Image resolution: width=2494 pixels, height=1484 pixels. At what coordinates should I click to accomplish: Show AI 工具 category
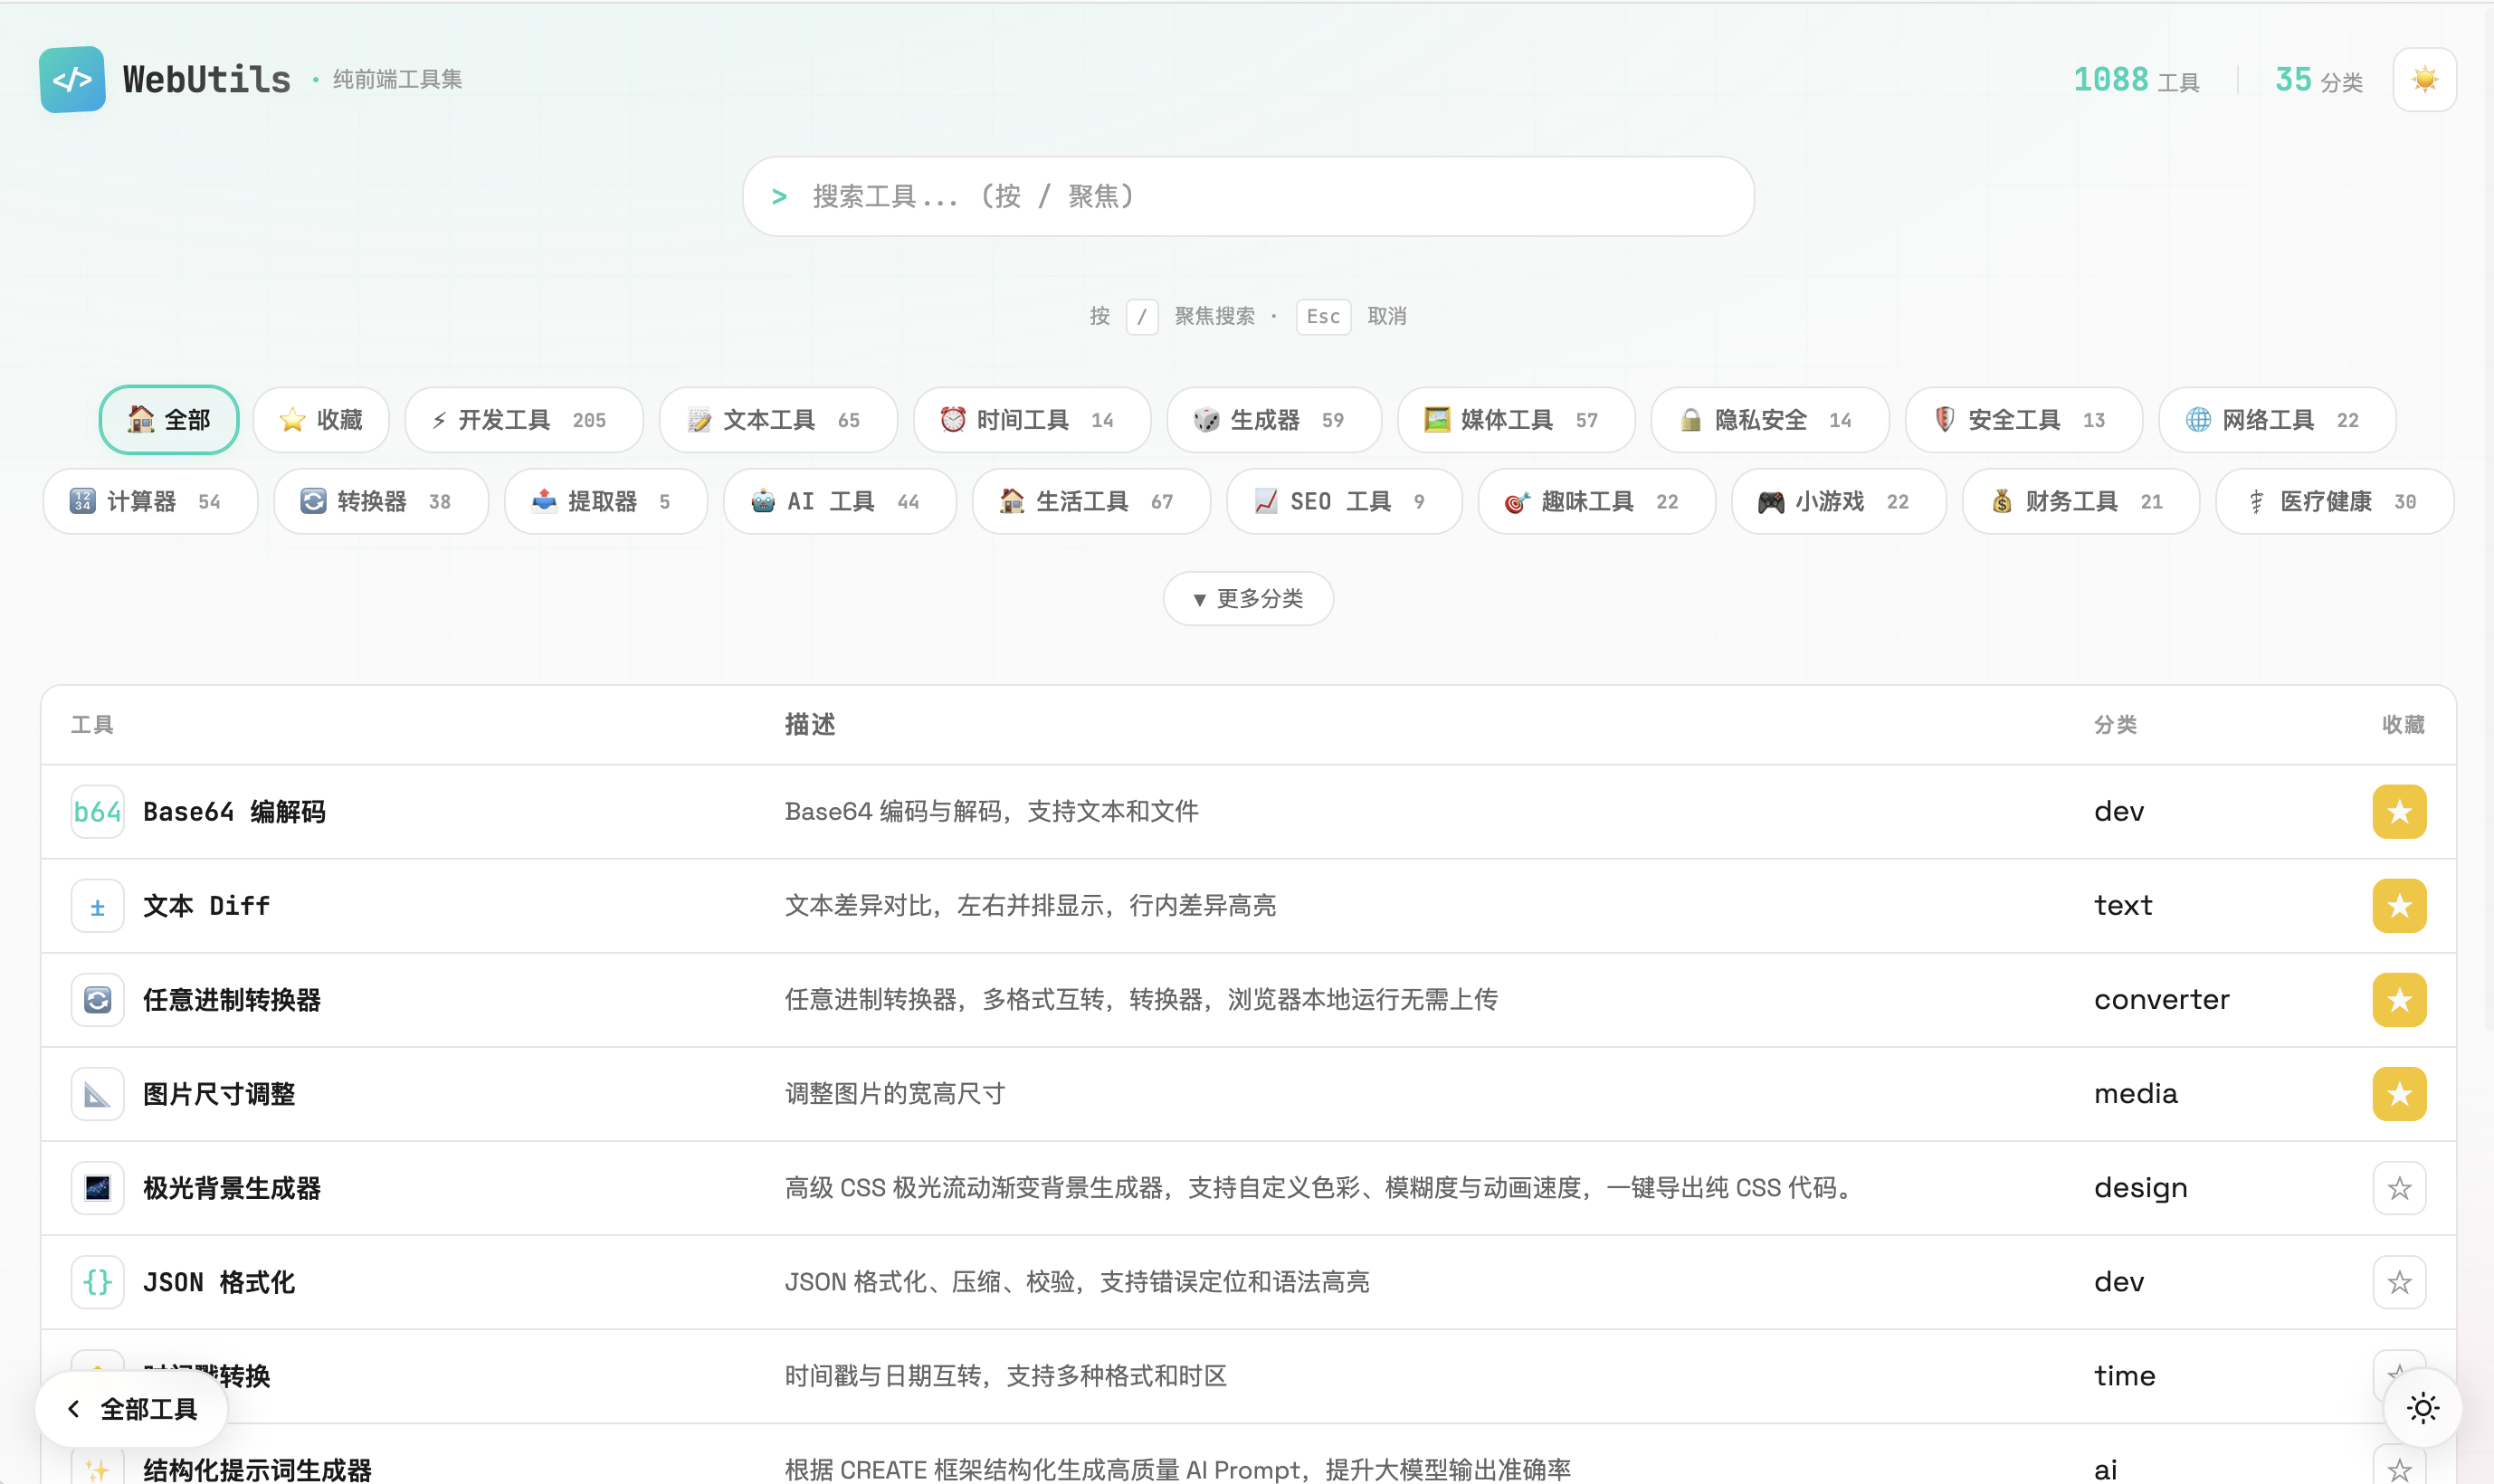pyautogui.click(x=840, y=502)
